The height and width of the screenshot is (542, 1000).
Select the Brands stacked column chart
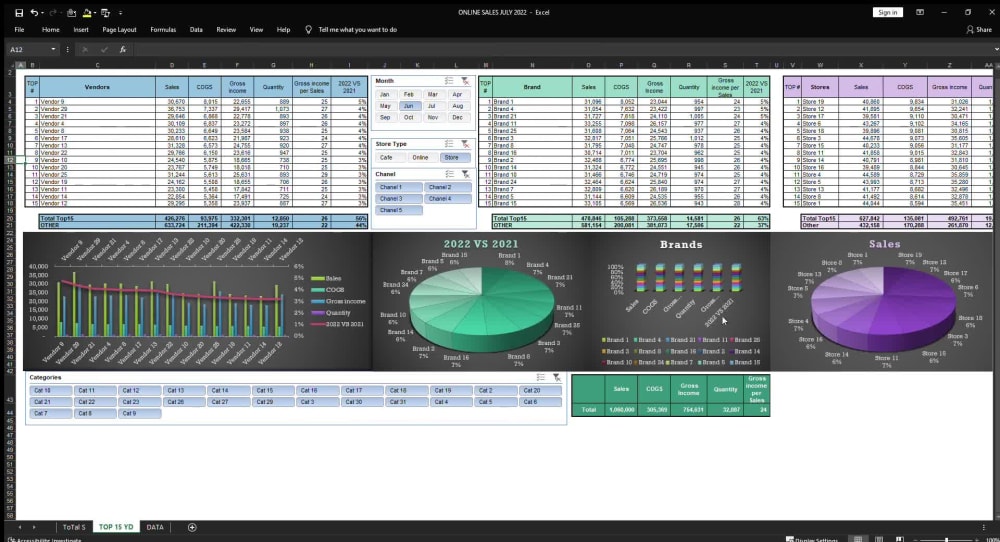[x=680, y=301]
